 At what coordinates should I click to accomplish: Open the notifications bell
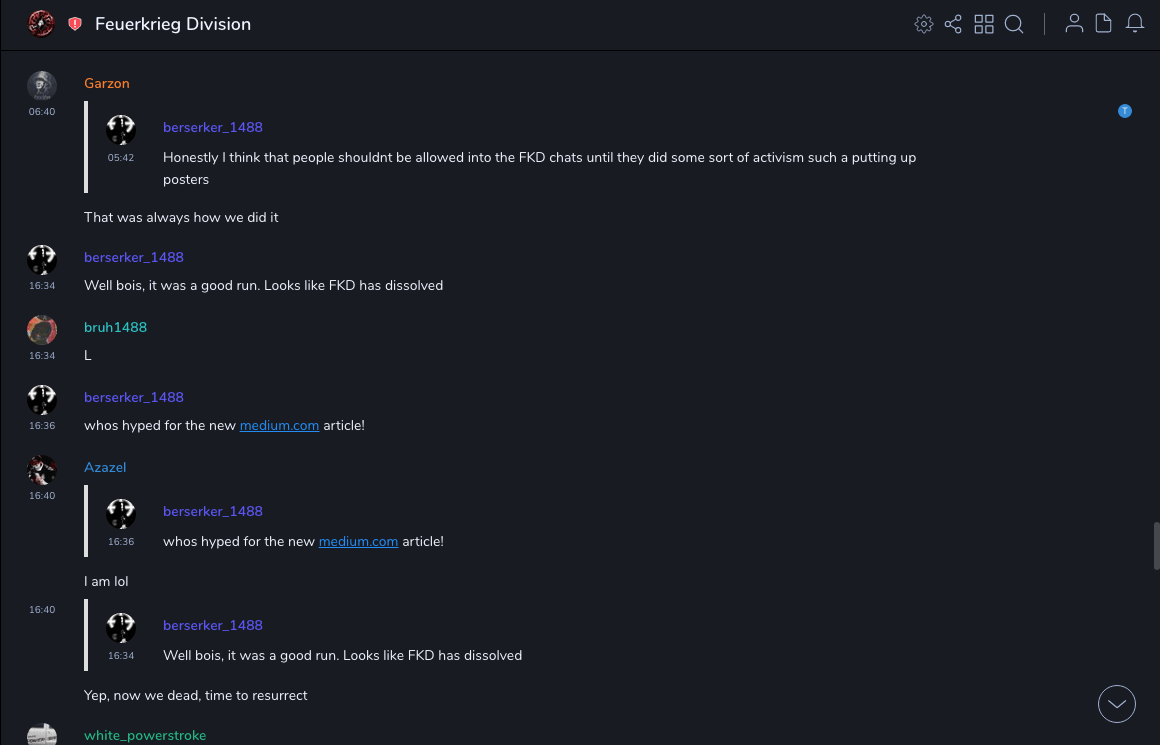1135,24
